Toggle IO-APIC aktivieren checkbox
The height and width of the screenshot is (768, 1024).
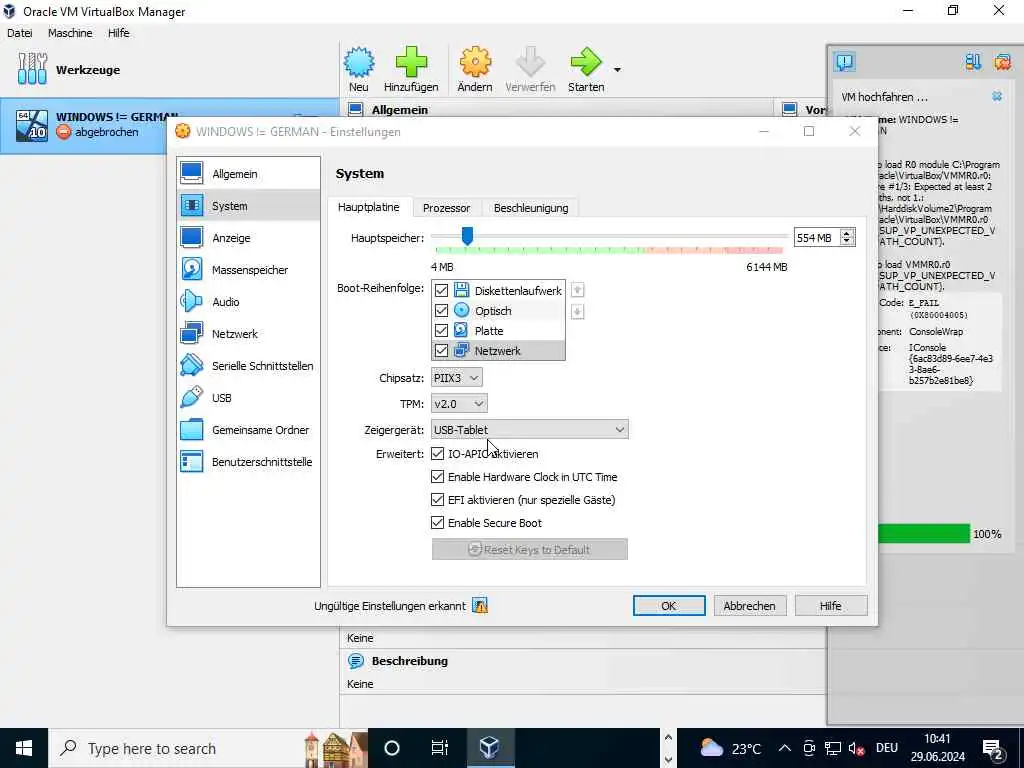tap(438, 453)
